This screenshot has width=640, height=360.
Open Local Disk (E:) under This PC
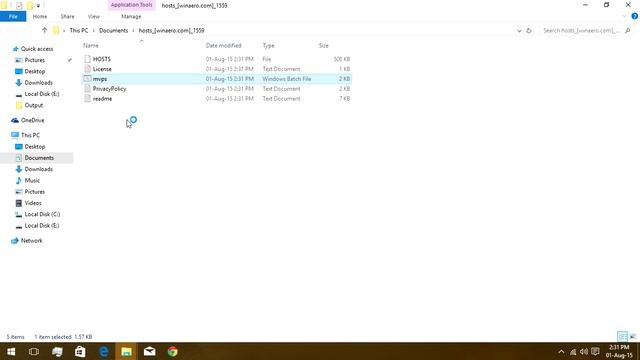coord(42,226)
